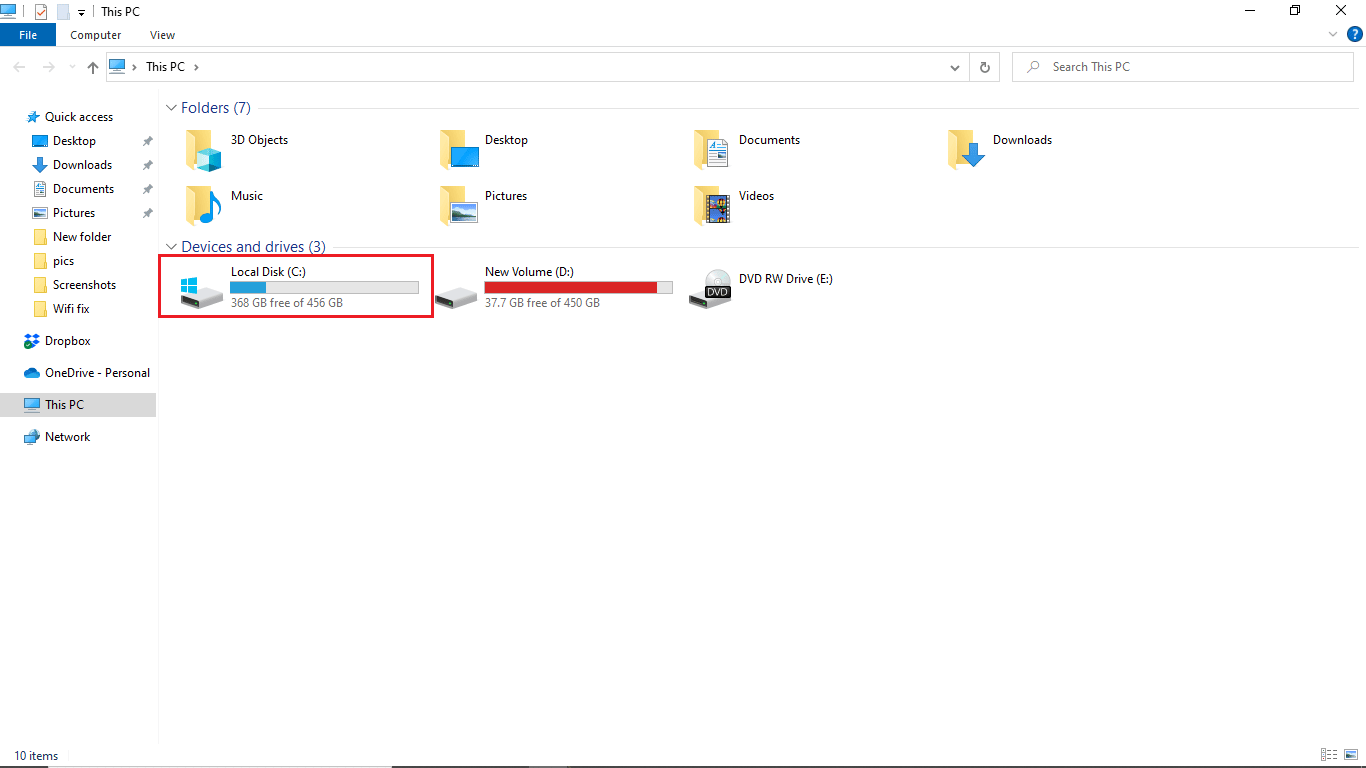Click the Dropbox label in sidebar
This screenshot has width=1366, height=768.
point(68,341)
